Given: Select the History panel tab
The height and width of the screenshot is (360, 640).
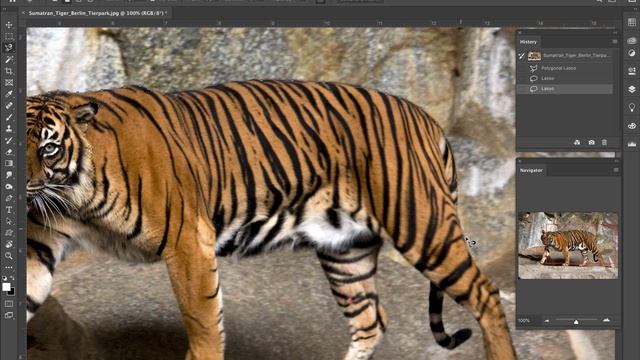Looking at the screenshot, I should [x=528, y=42].
